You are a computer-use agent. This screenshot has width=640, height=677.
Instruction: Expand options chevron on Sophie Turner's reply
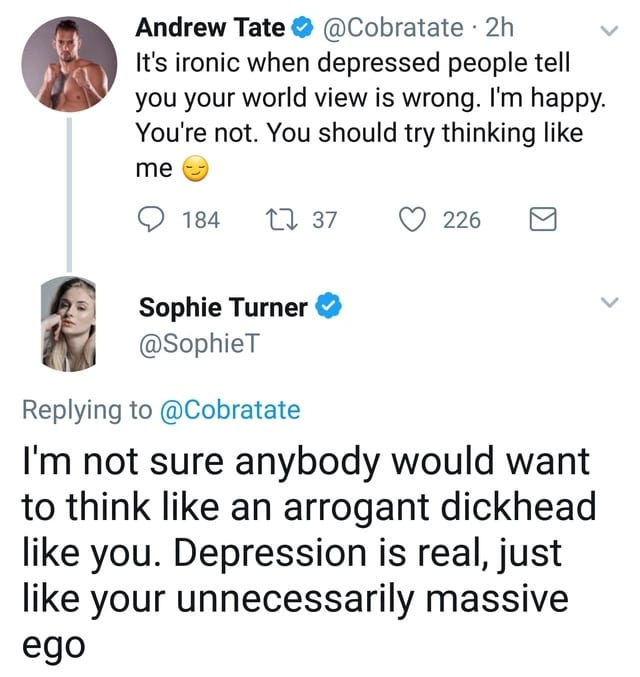coord(609,301)
